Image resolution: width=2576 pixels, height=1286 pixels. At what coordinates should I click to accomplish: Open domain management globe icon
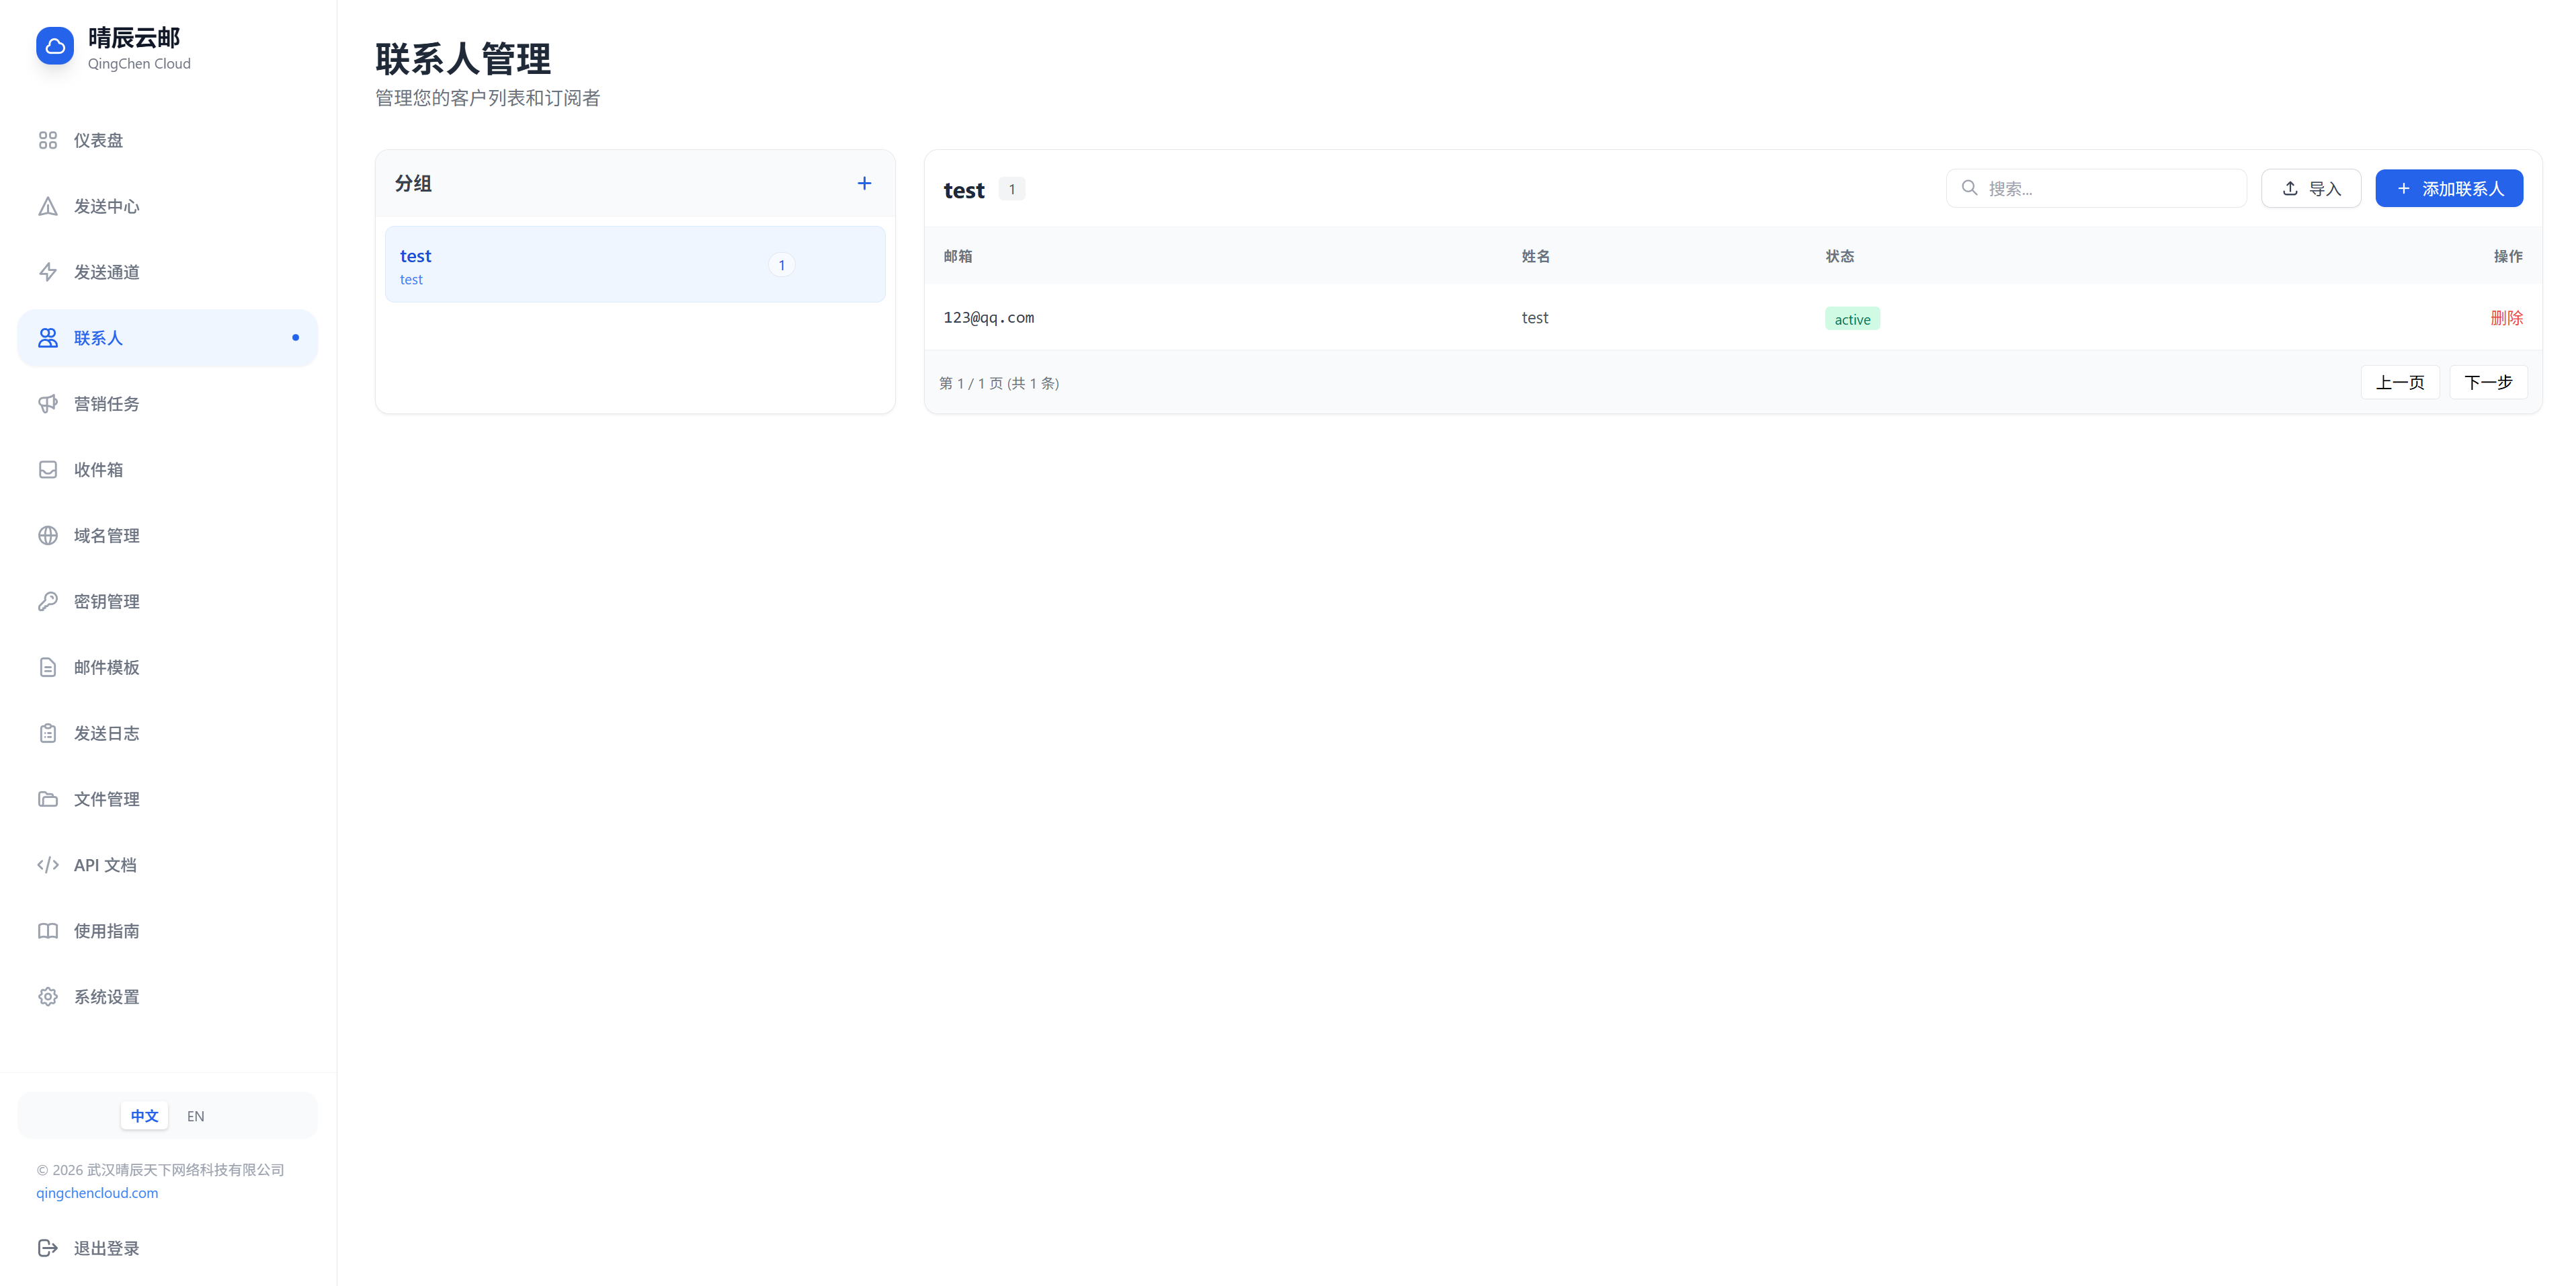click(x=48, y=536)
